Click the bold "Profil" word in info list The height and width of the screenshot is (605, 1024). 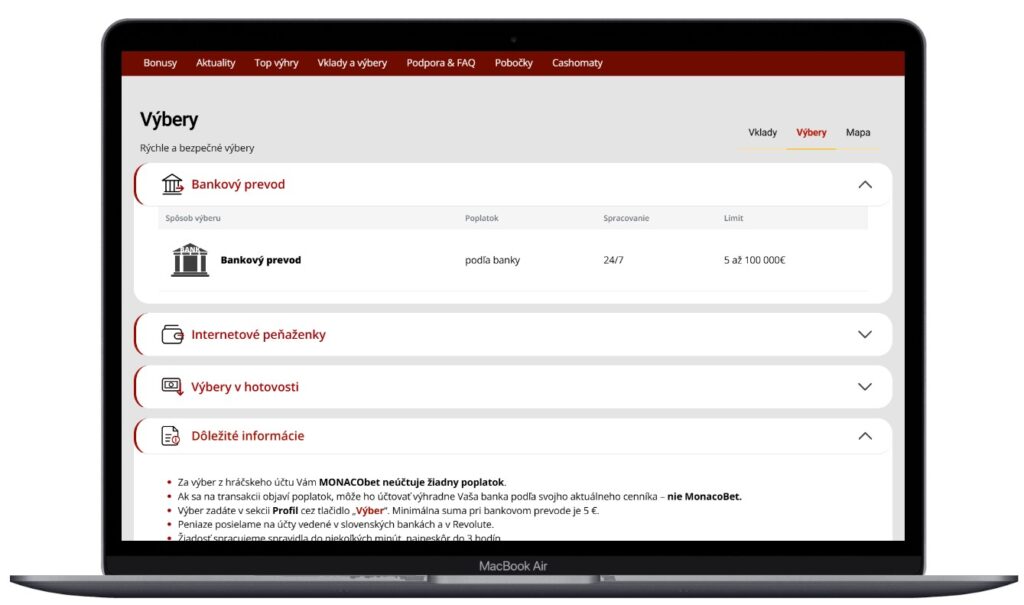pyautogui.click(x=285, y=510)
